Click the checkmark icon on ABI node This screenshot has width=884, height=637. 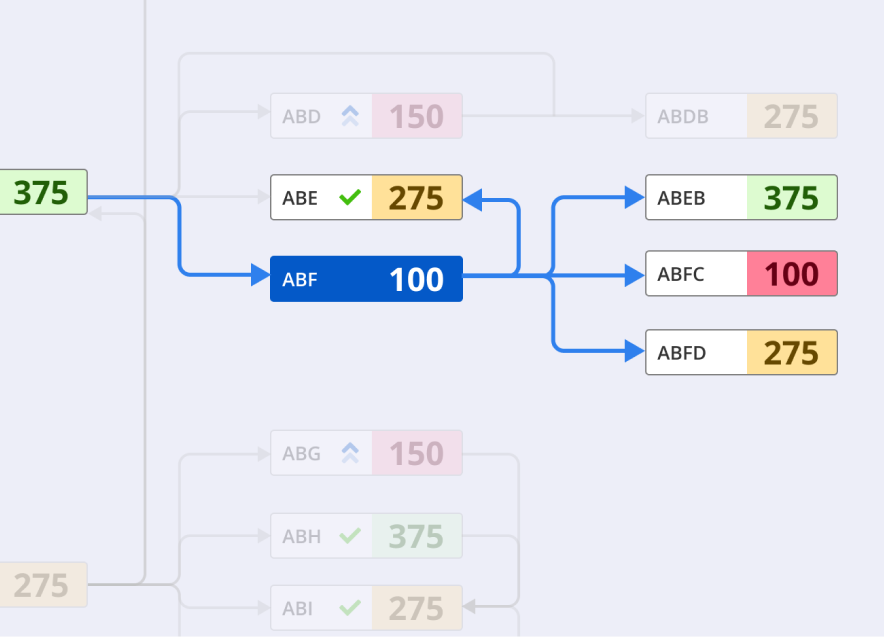coord(349,608)
